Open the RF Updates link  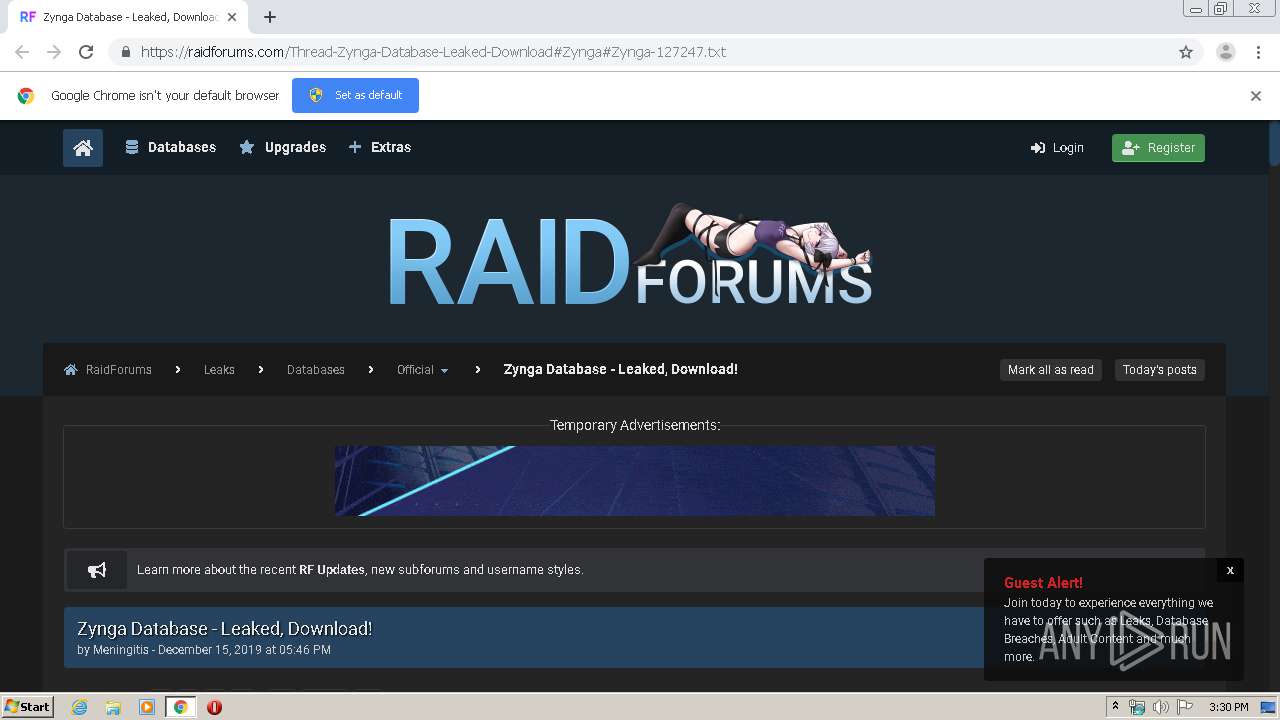(x=331, y=570)
